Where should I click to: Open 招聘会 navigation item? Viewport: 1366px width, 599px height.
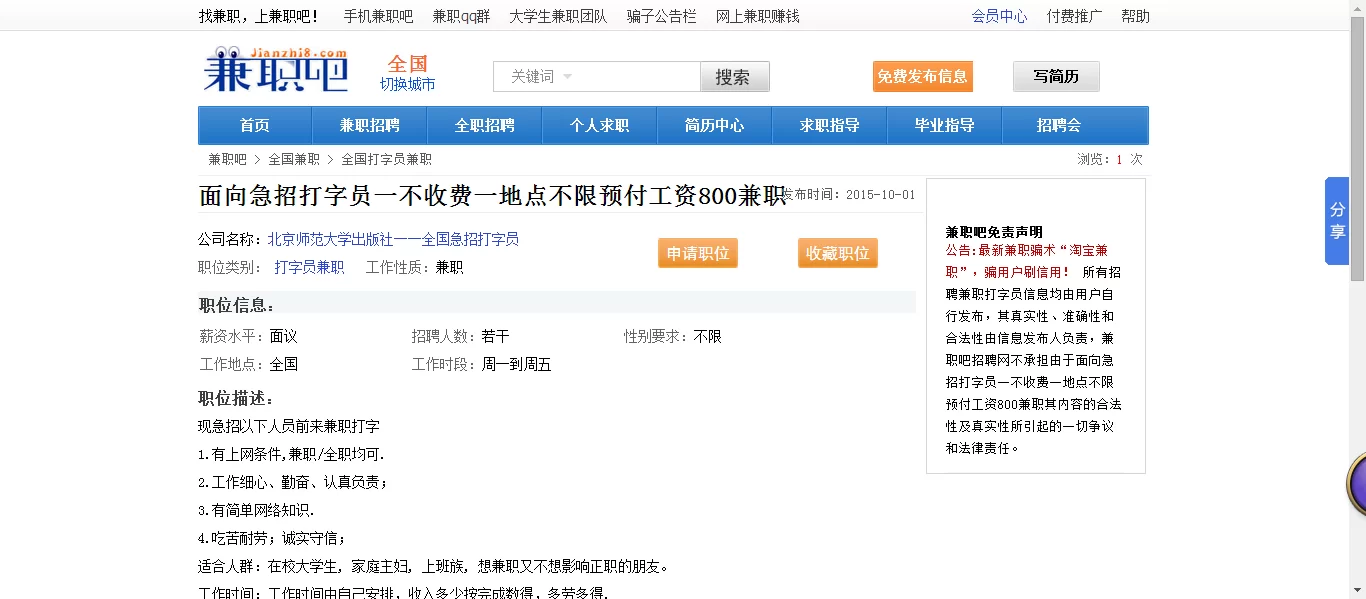click(1059, 126)
